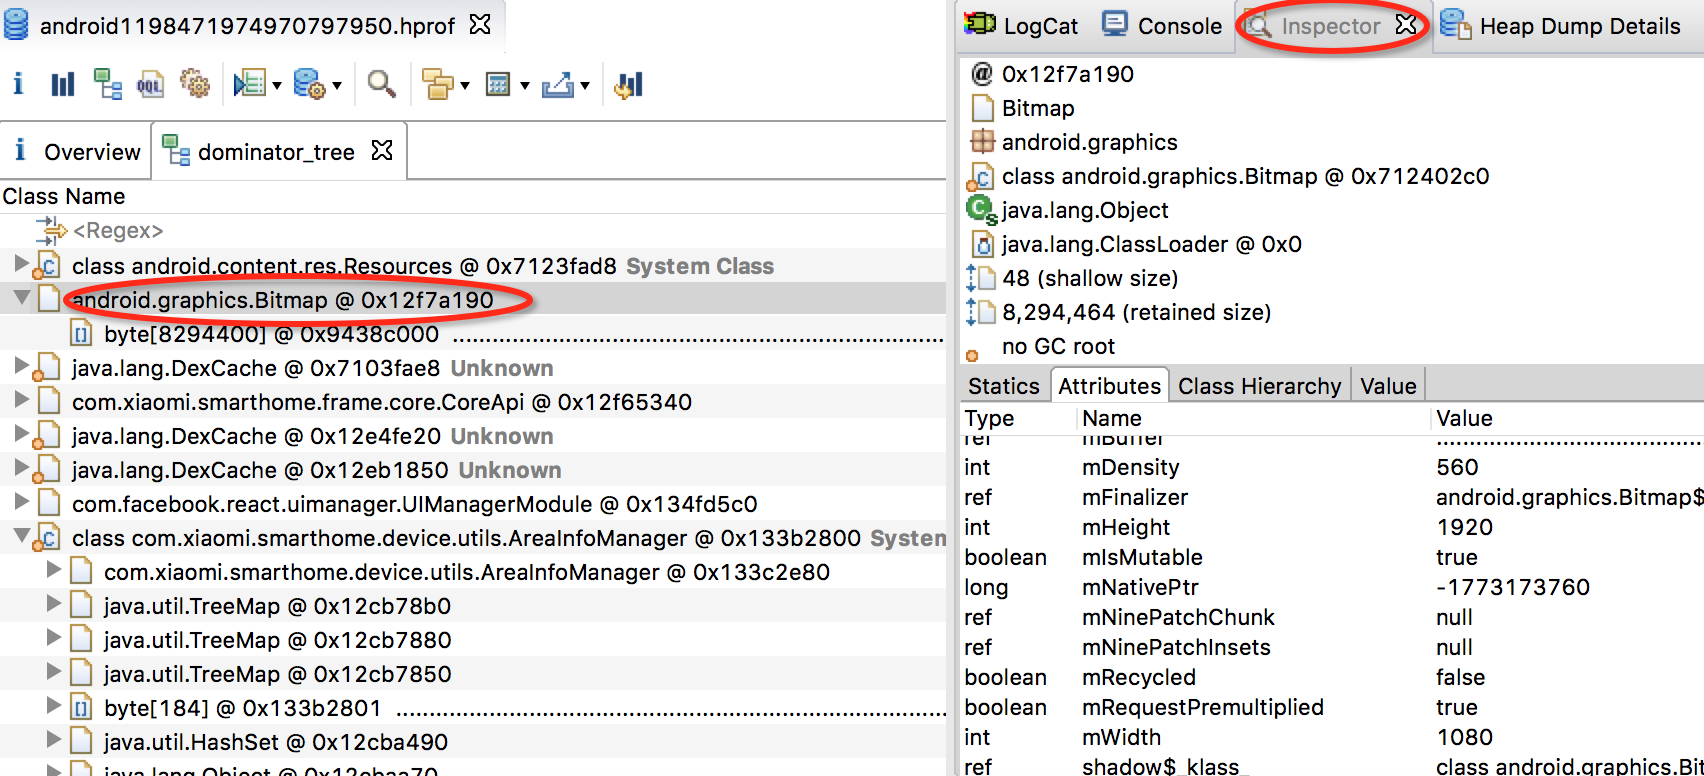1704x776 pixels.
Task: Open the Value tab in Inspector
Action: (x=1388, y=386)
